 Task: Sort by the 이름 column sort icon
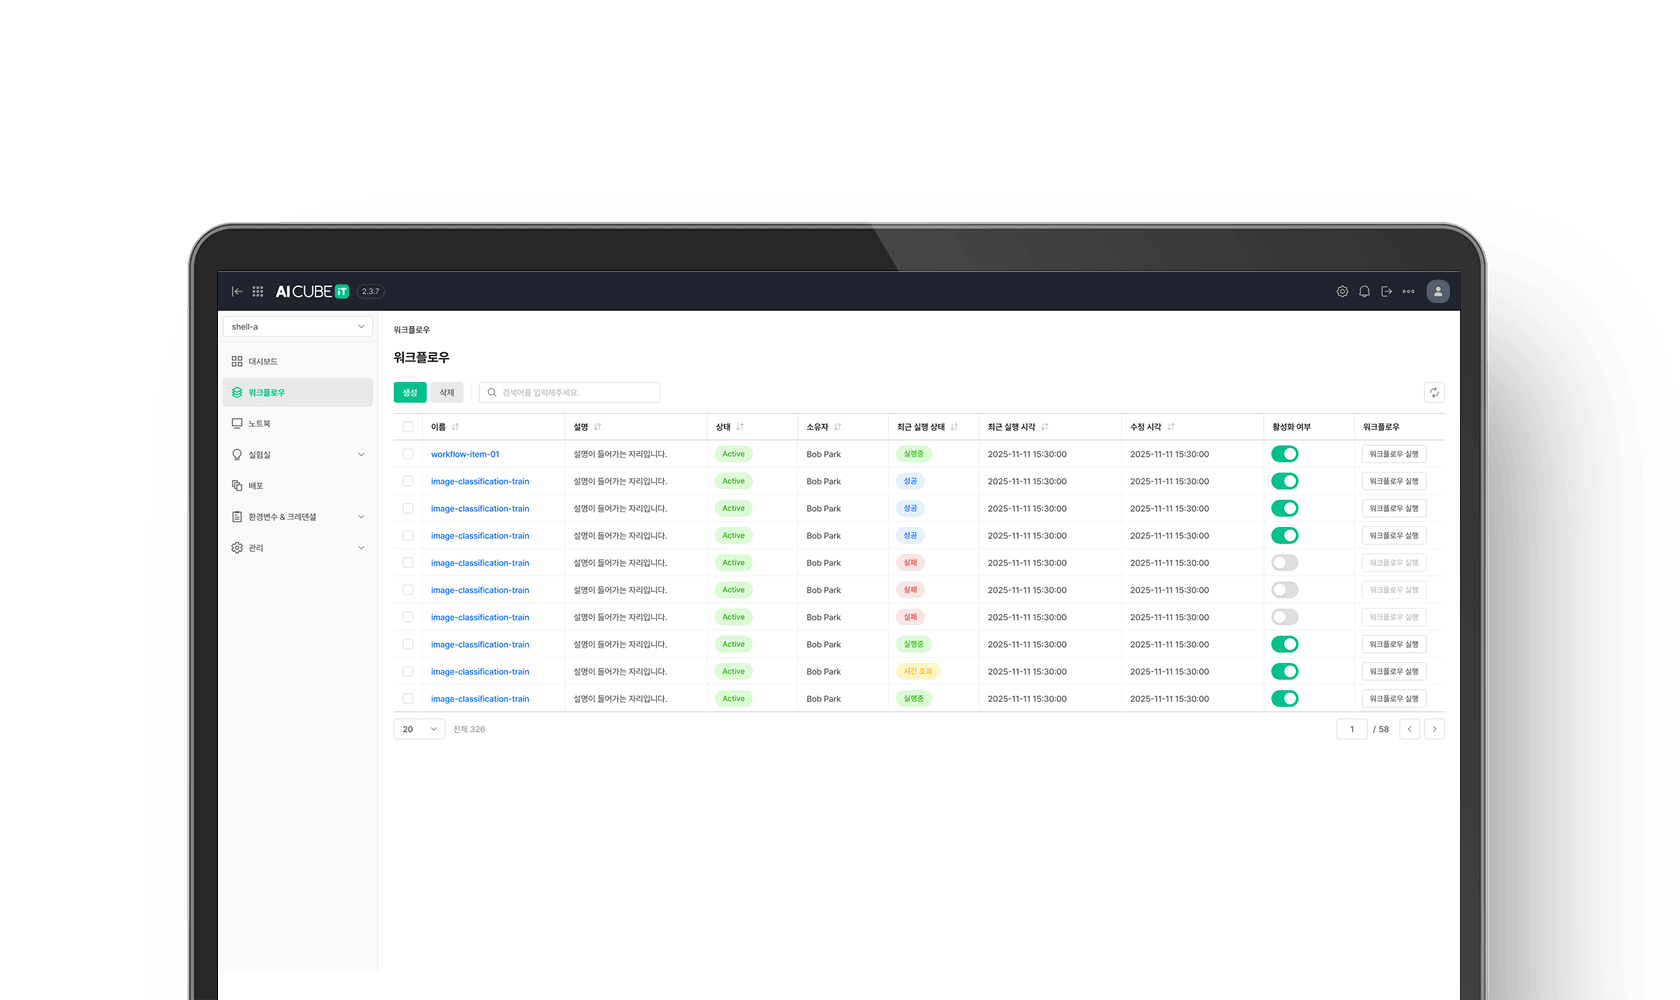pos(455,427)
